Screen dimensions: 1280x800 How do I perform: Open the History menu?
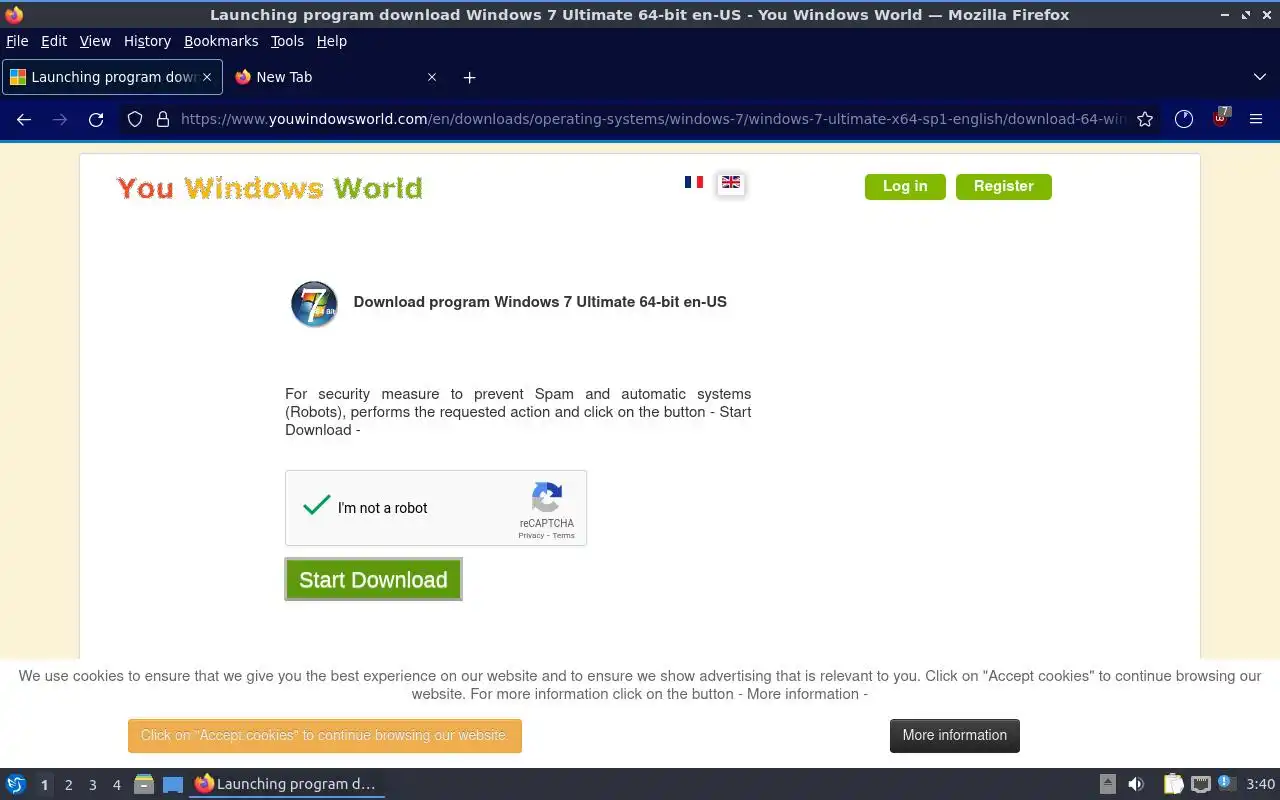point(147,41)
